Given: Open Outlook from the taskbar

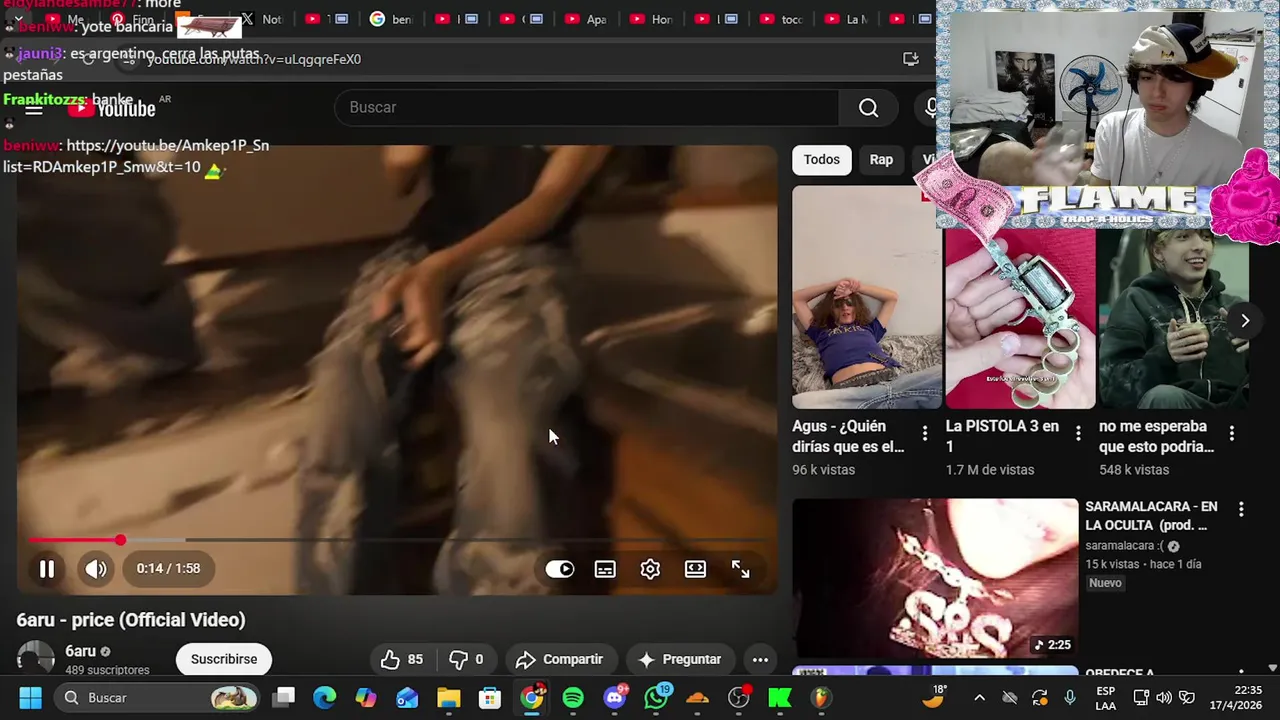Looking at the screenshot, I should pos(407,698).
